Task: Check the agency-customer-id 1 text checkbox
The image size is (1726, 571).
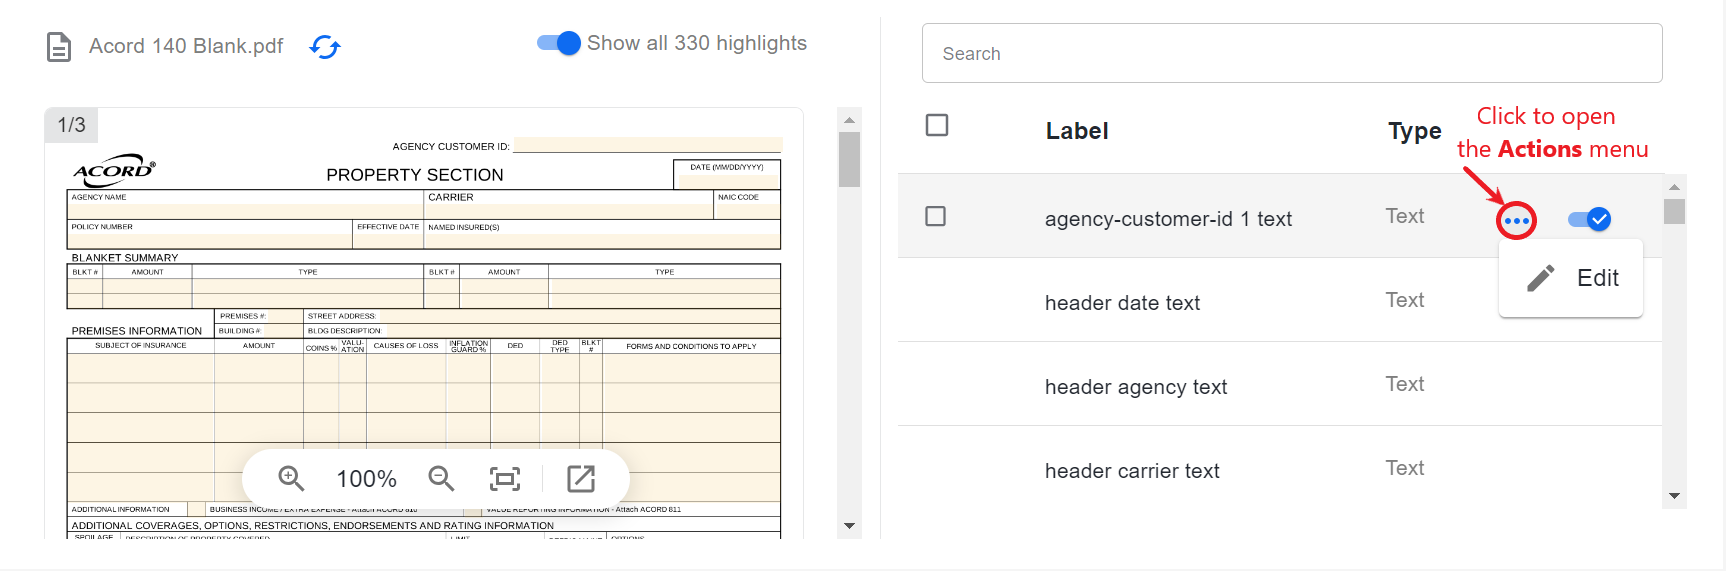Action: tap(936, 216)
